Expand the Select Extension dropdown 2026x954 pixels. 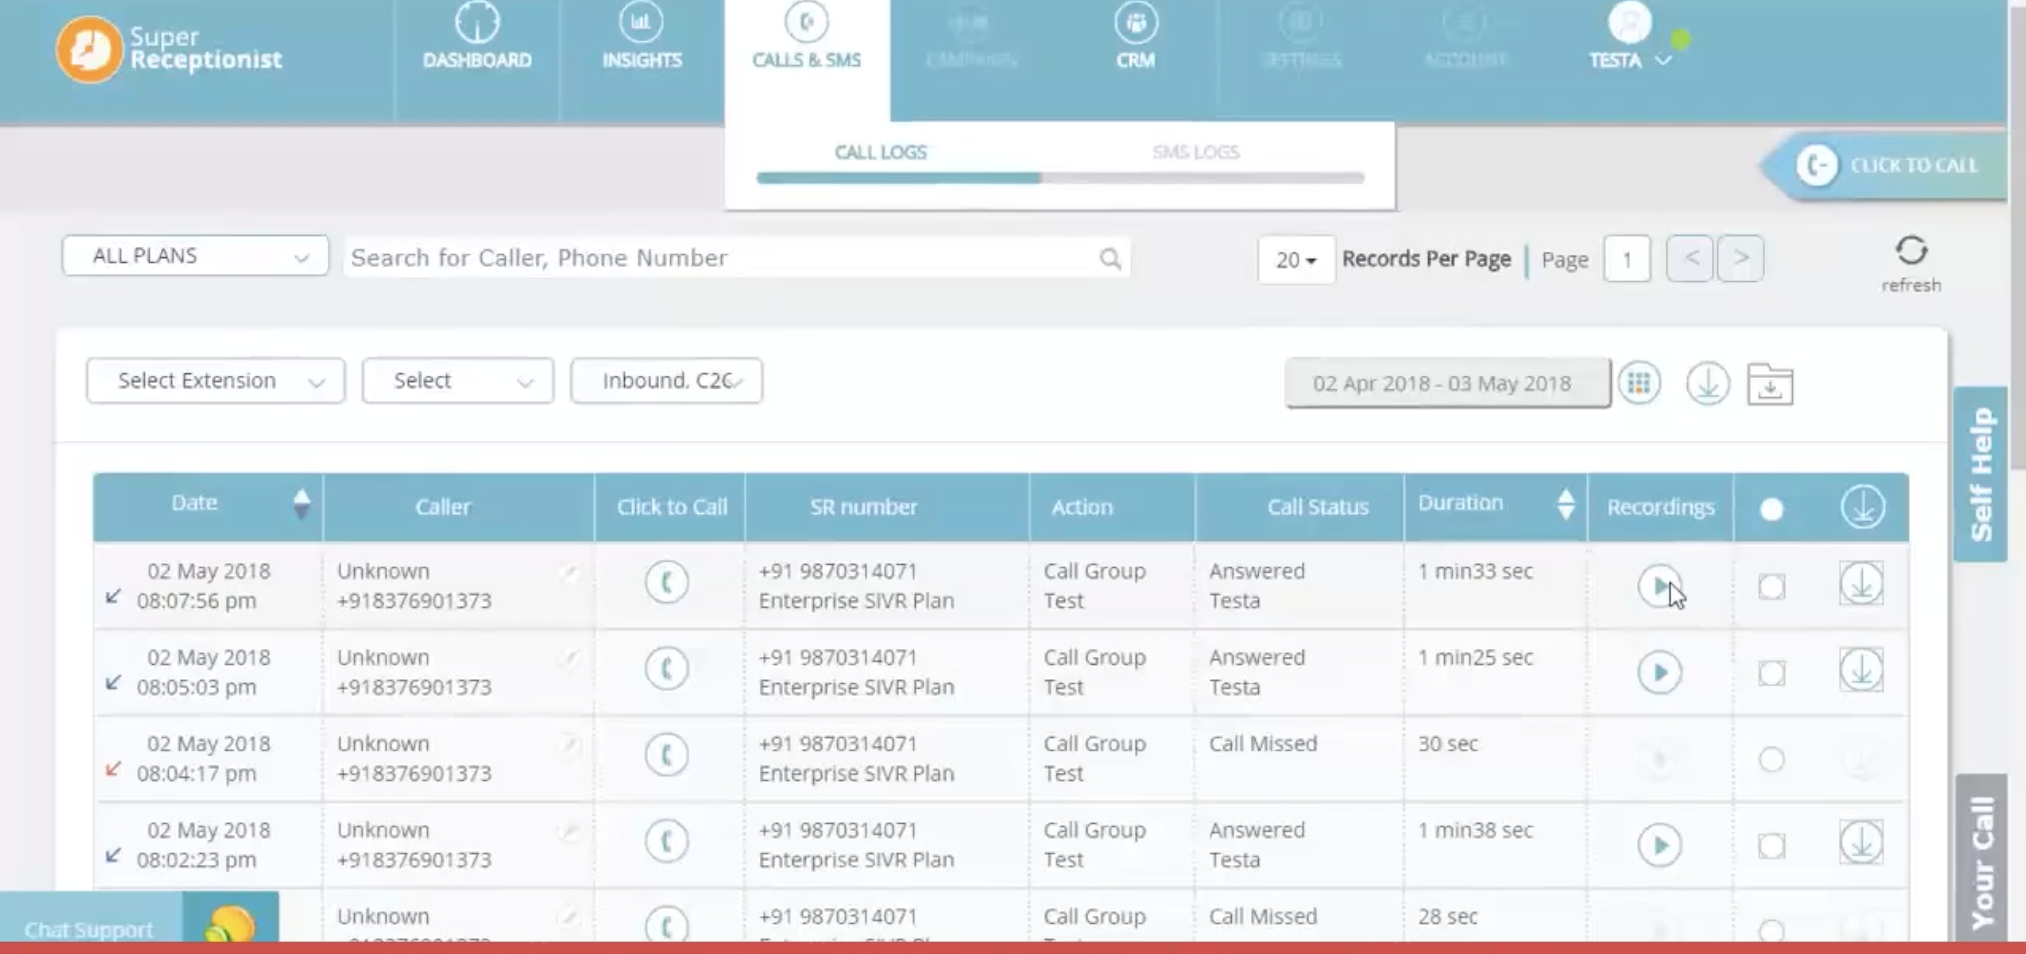[215, 381]
